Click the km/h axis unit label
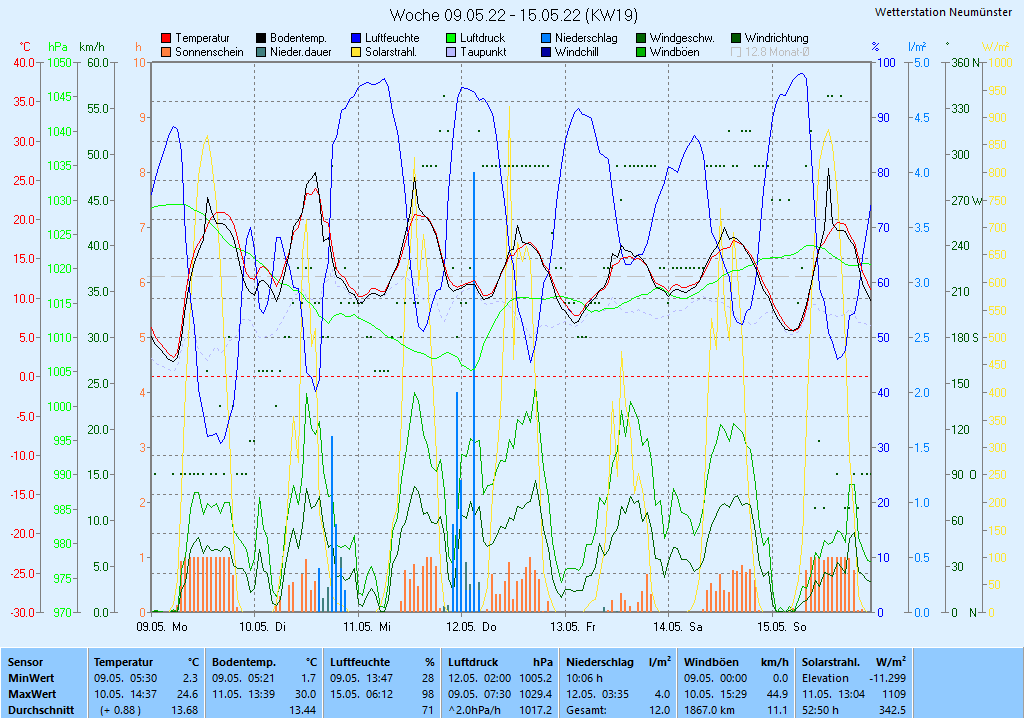The height and width of the screenshot is (718, 1024). 91,47
